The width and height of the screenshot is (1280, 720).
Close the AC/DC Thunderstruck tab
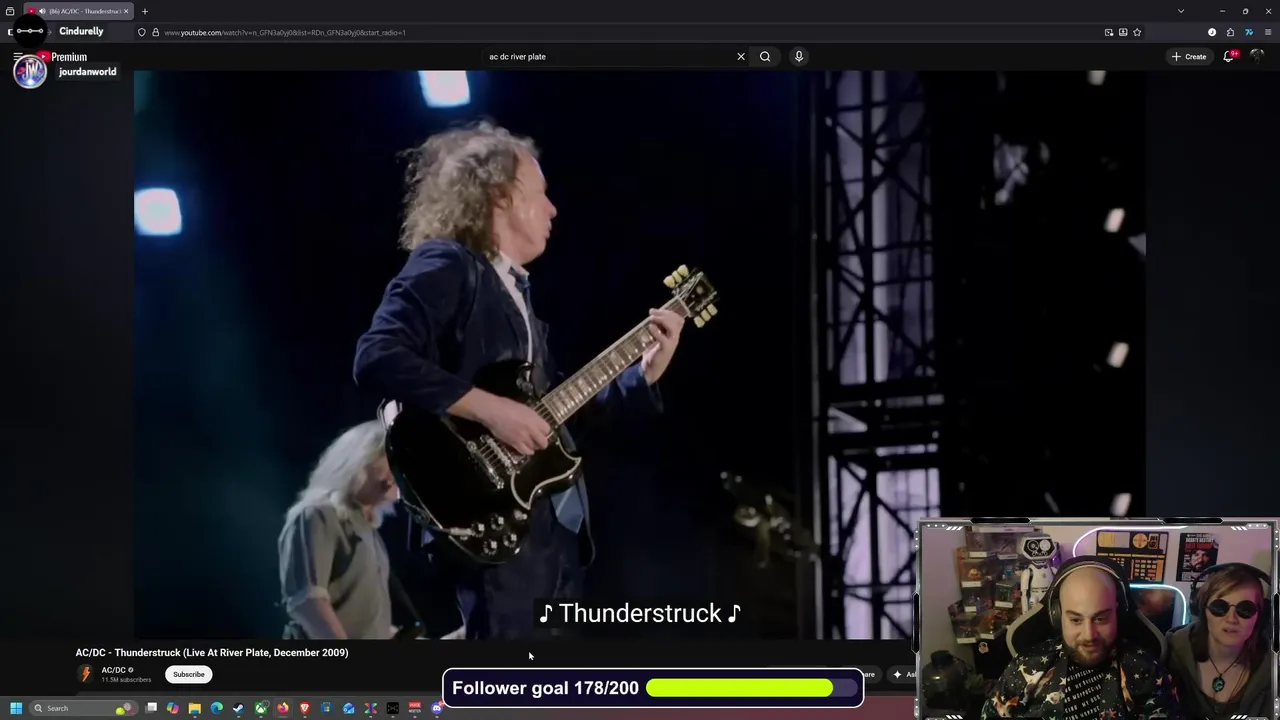coord(126,11)
